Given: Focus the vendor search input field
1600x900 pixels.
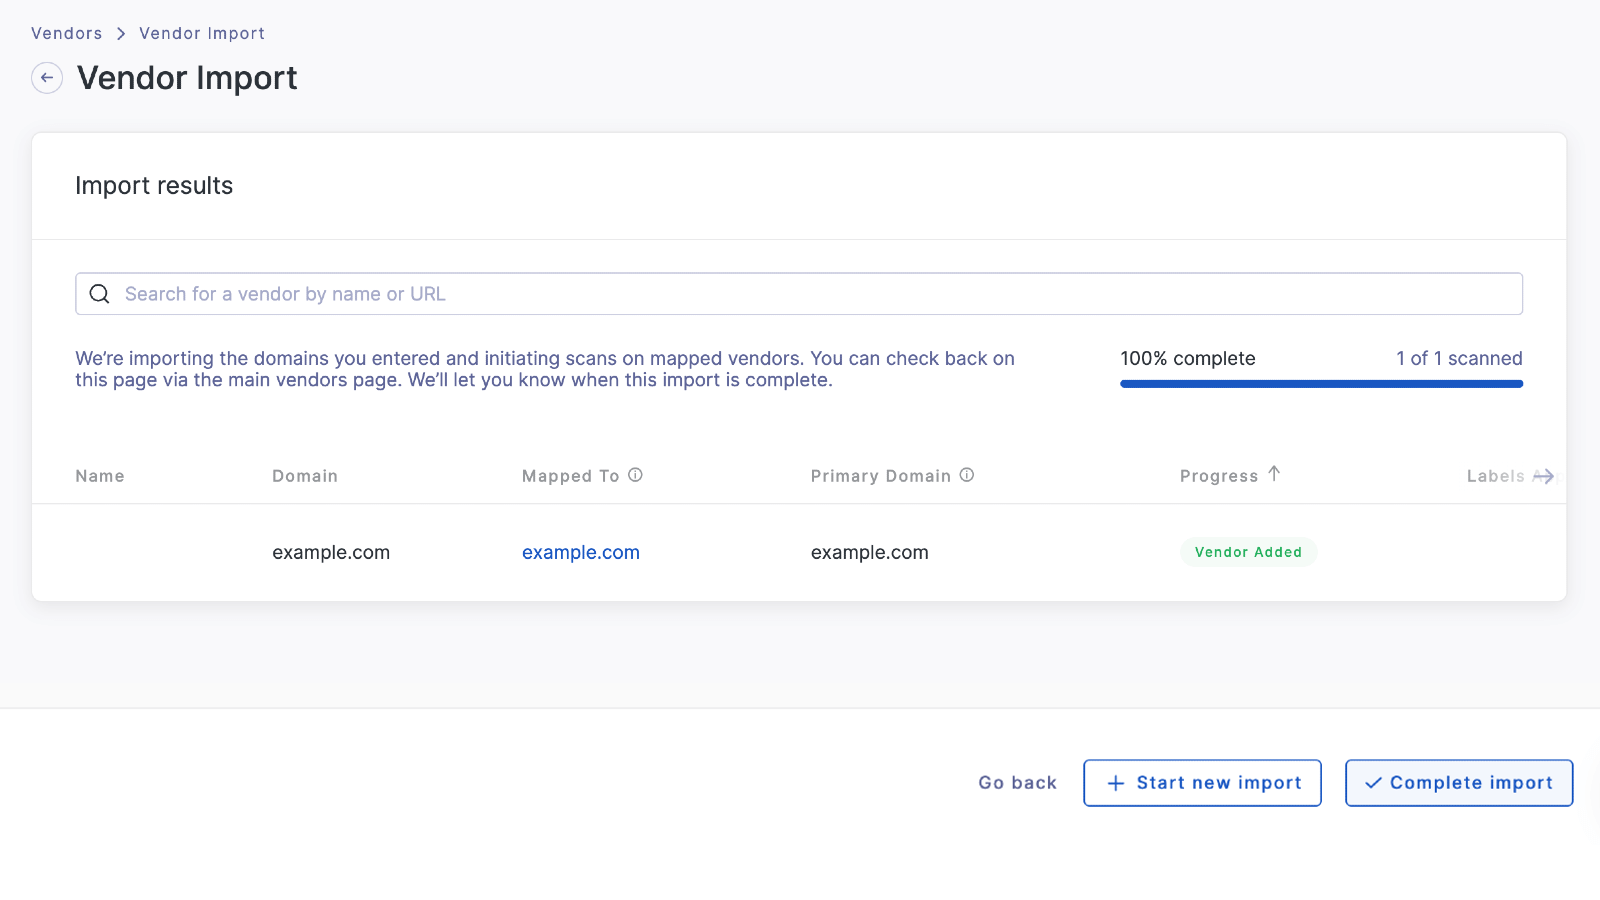Looking at the screenshot, I should [799, 294].
